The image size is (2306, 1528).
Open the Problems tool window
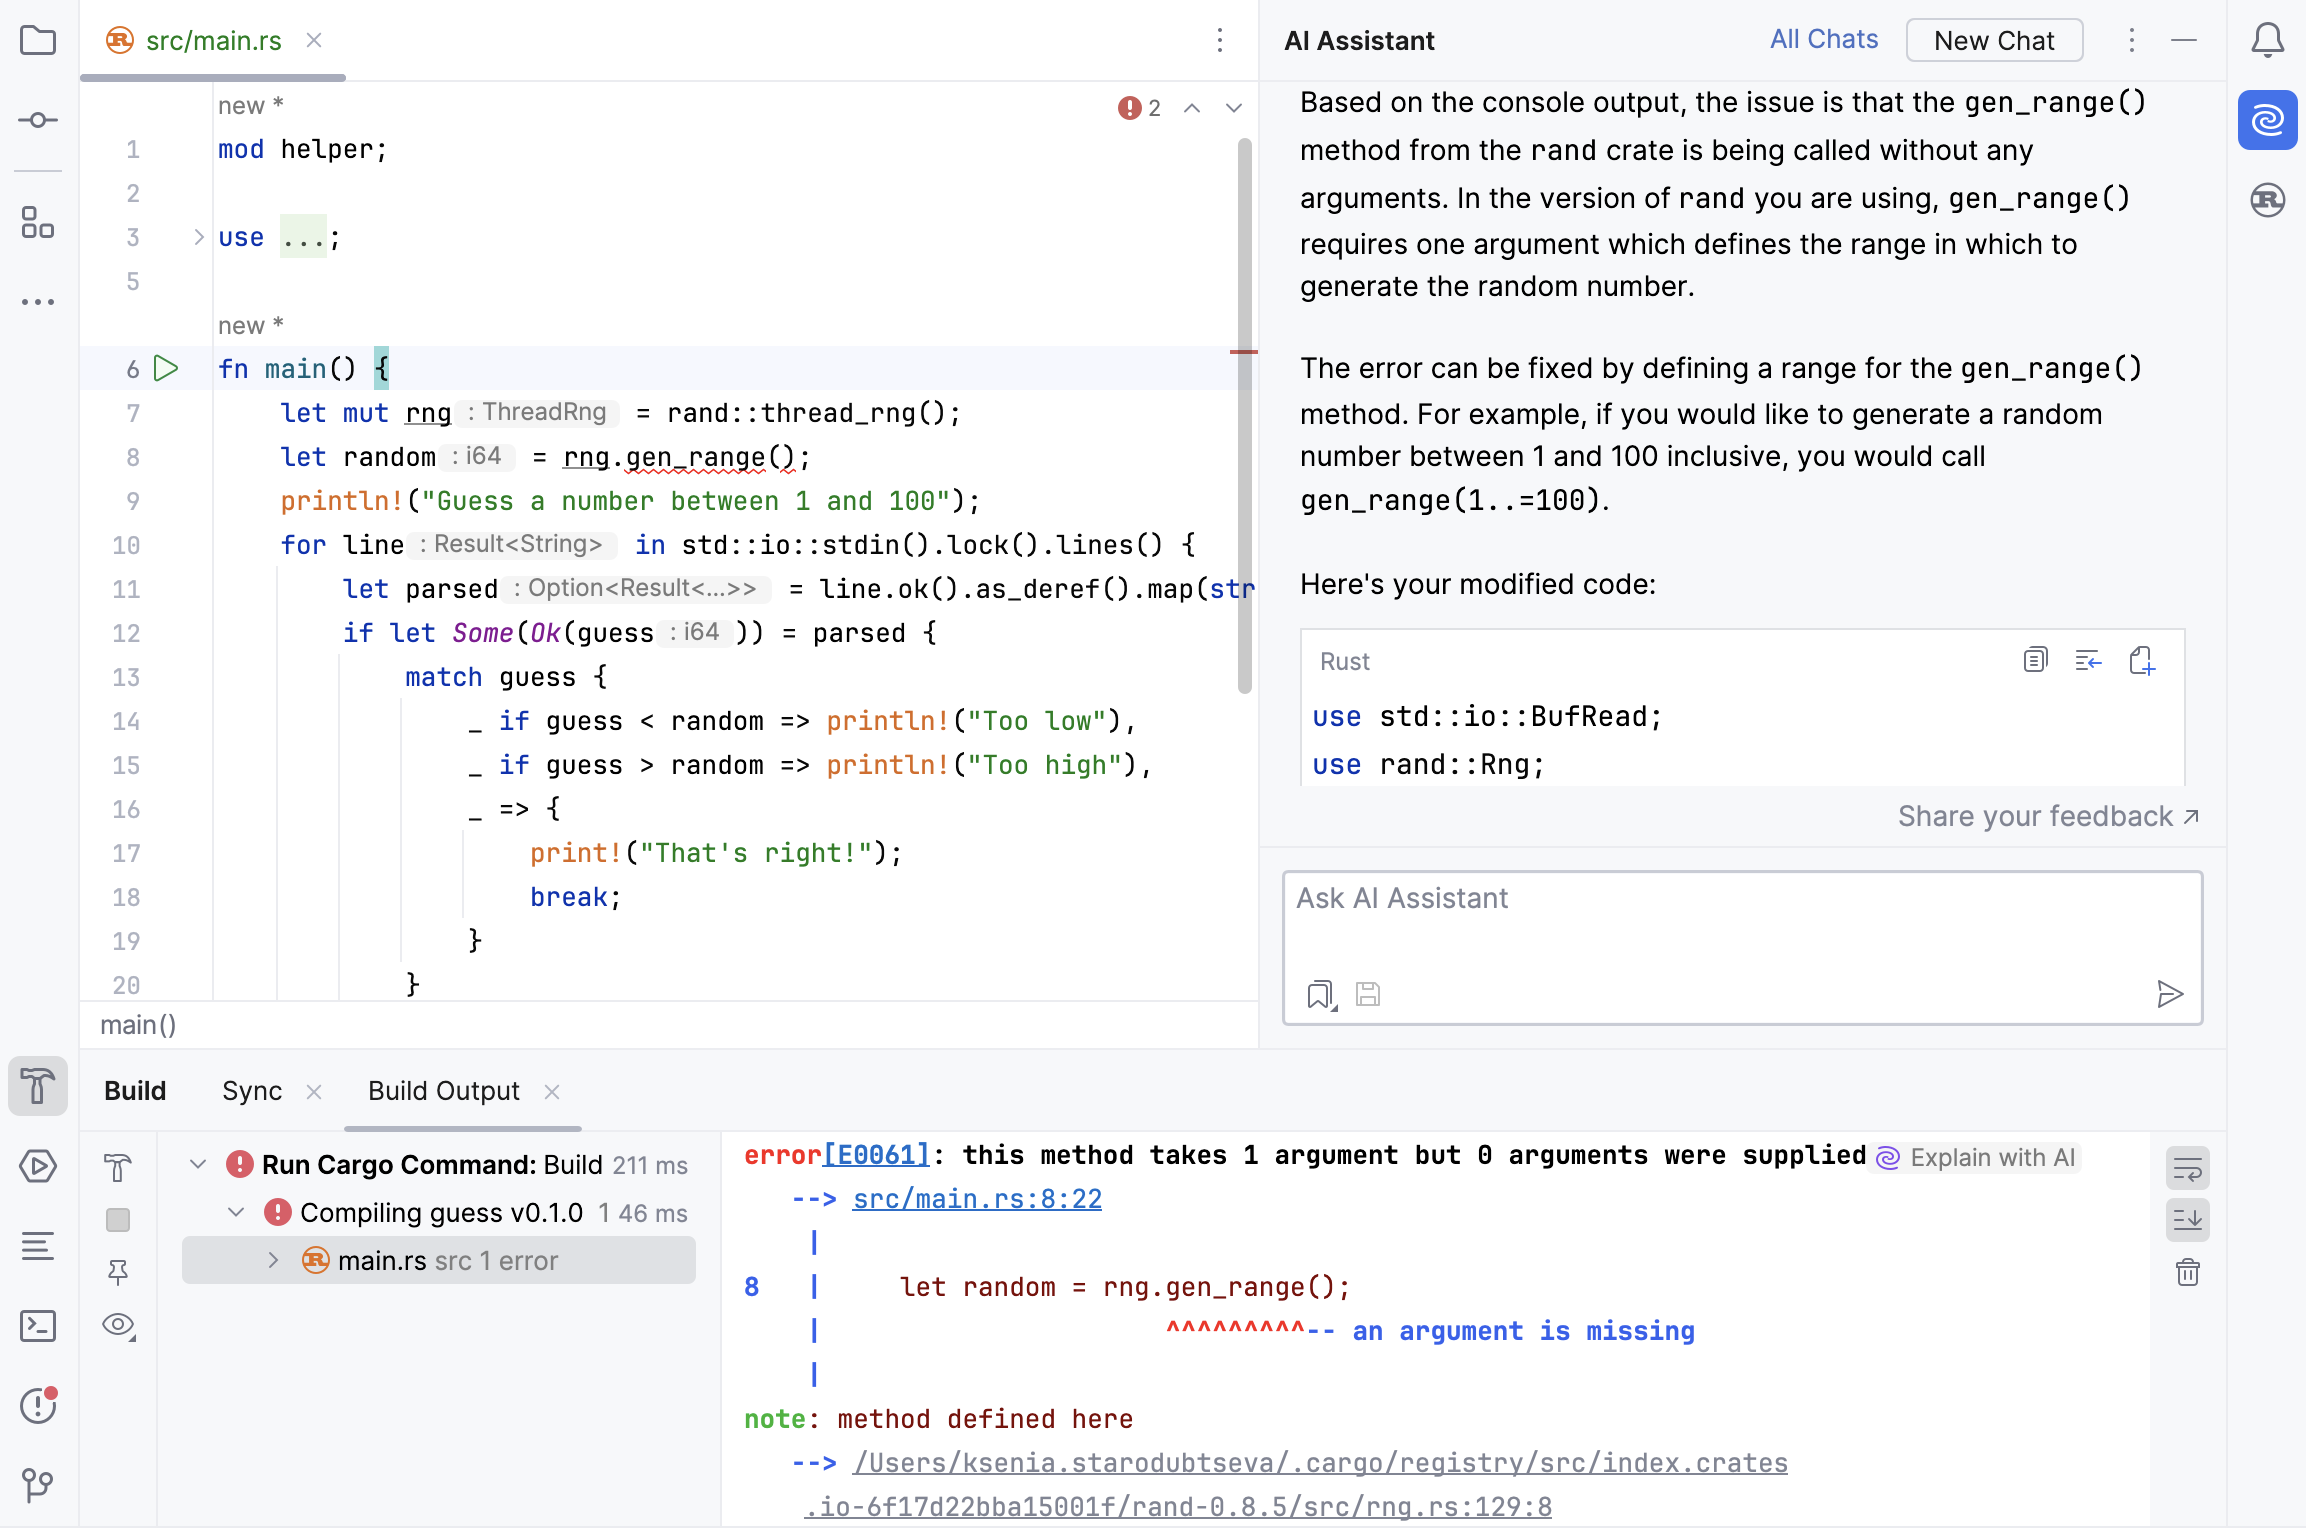point(38,1406)
